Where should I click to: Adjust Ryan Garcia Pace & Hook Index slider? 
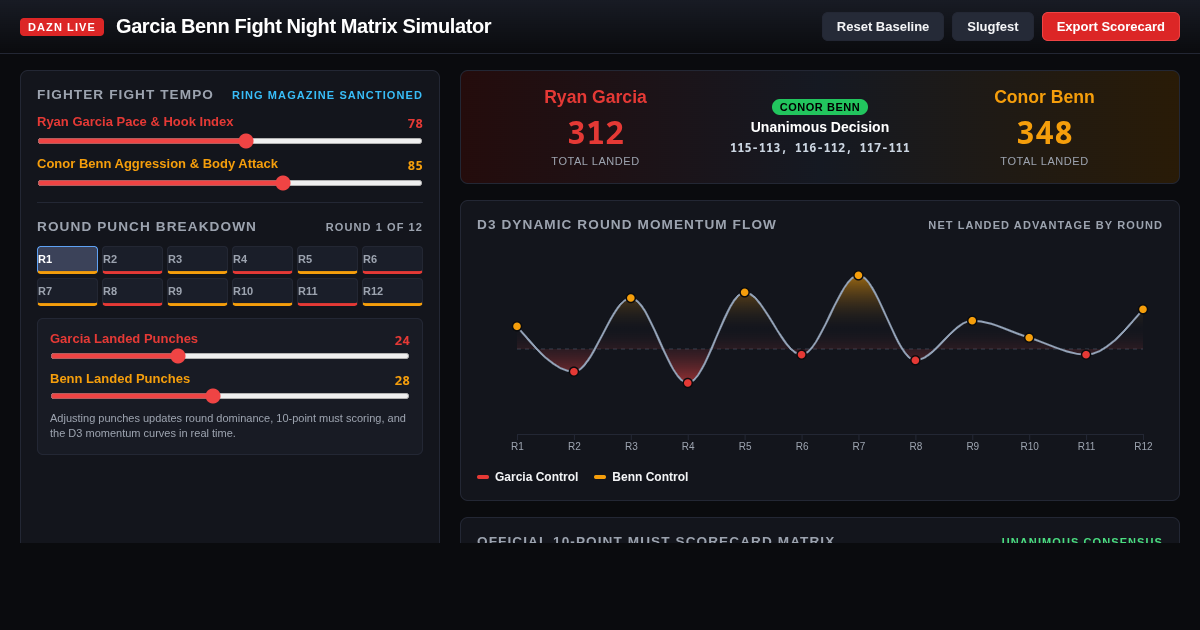230,141
